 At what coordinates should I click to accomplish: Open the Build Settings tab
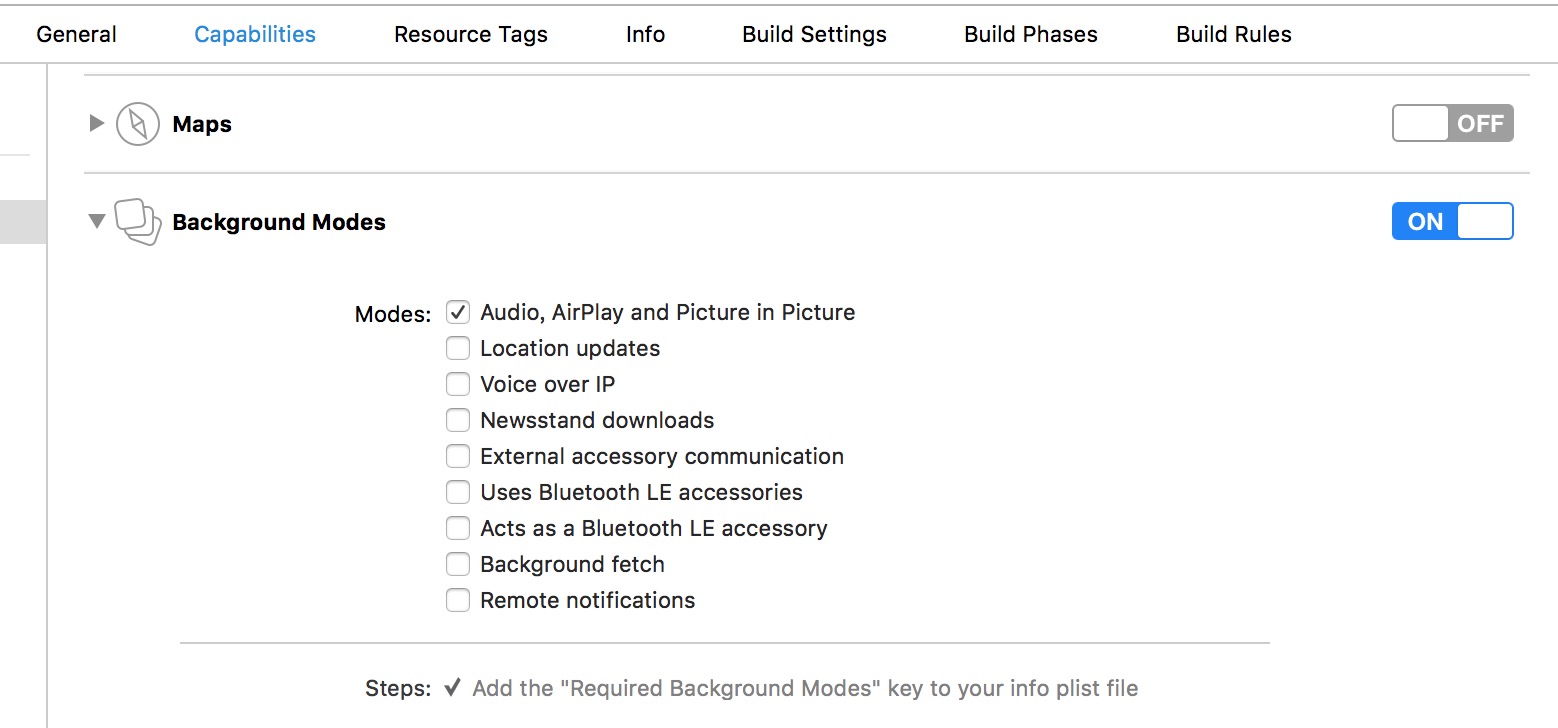click(x=814, y=34)
